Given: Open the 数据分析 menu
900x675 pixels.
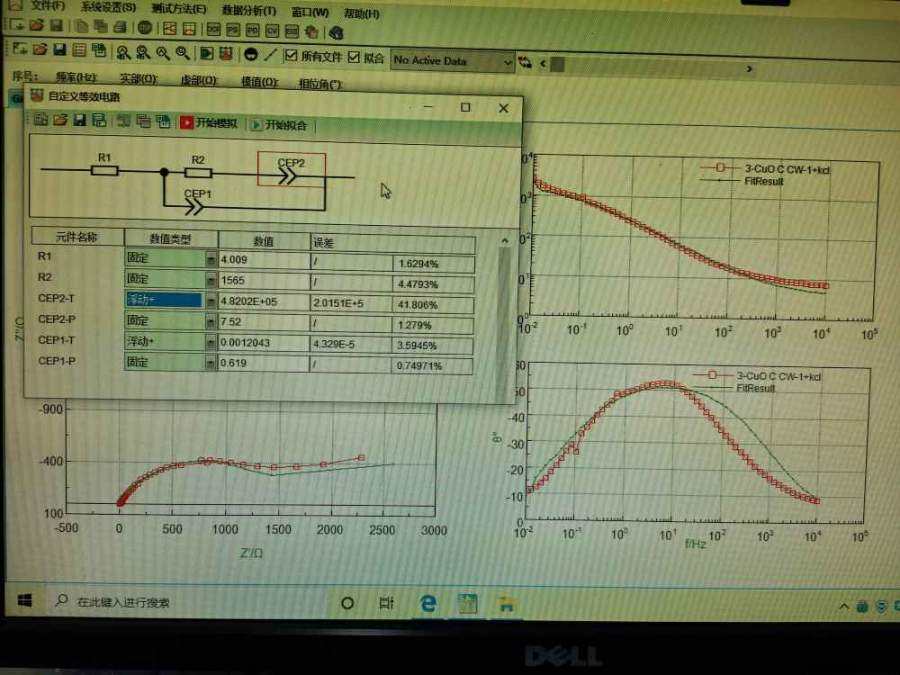Looking at the screenshot, I should pyautogui.click(x=246, y=11).
